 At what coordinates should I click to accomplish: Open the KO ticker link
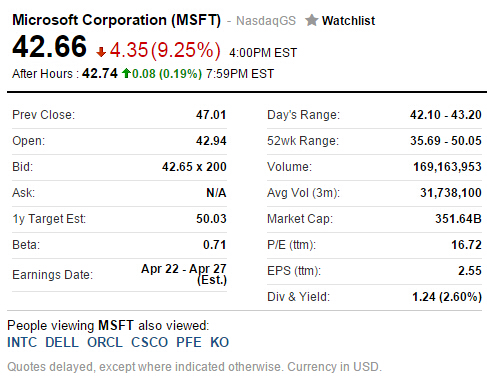220,342
